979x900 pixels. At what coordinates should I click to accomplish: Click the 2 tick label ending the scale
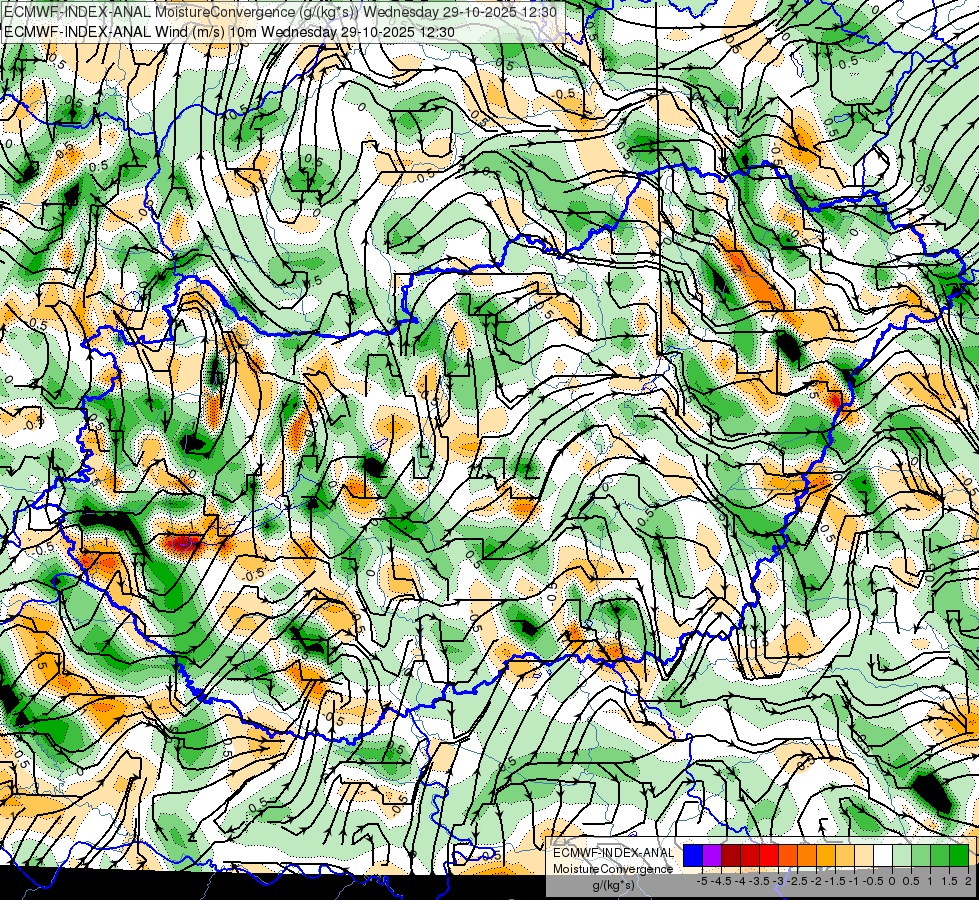point(968,881)
